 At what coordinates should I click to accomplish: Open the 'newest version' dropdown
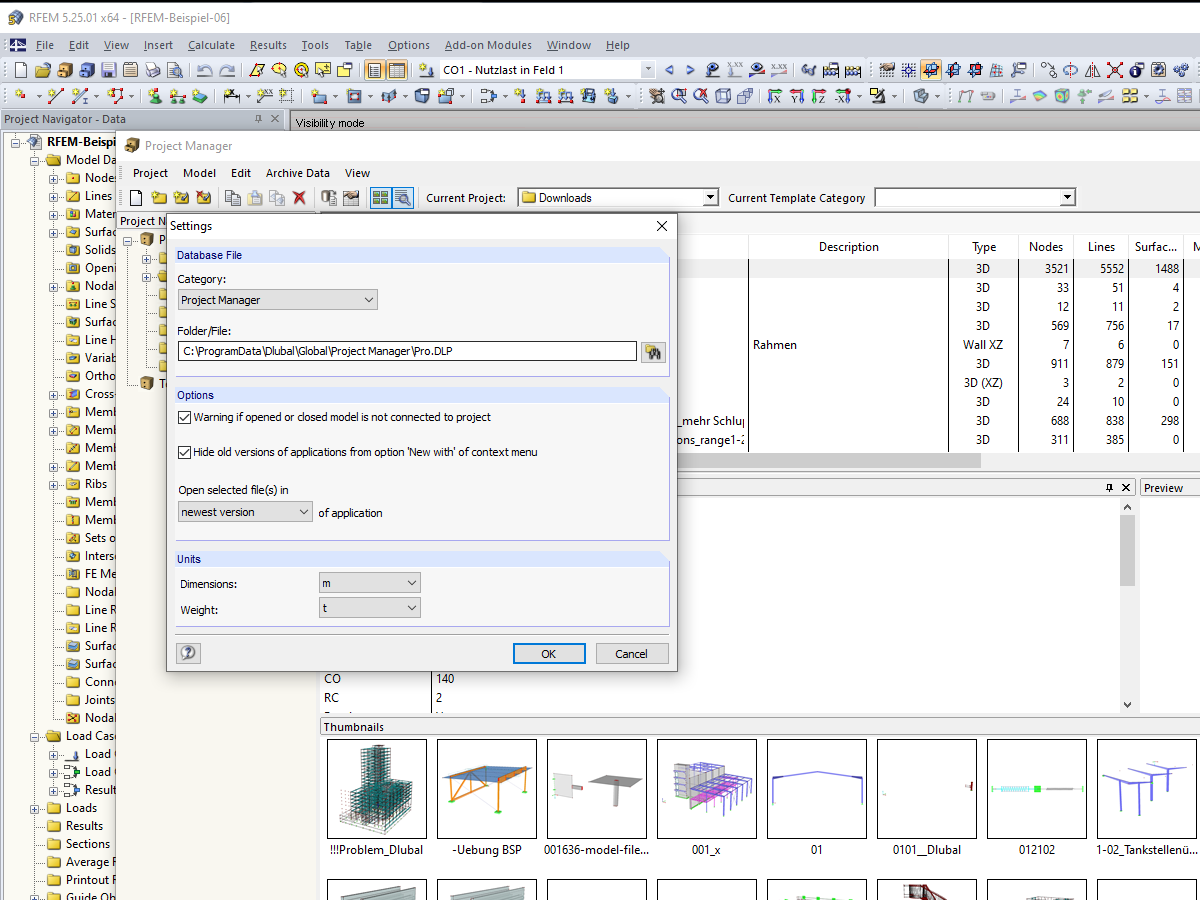(x=246, y=512)
